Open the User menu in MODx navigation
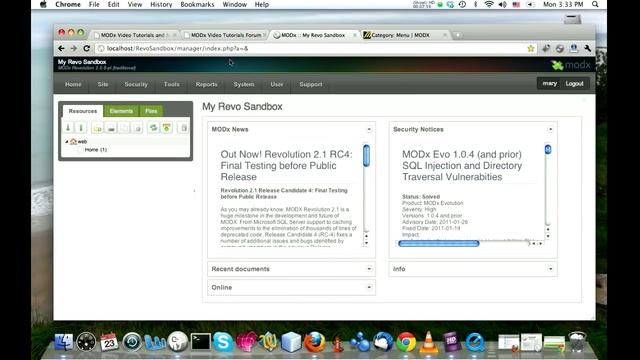The image size is (640, 360). pos(277,84)
